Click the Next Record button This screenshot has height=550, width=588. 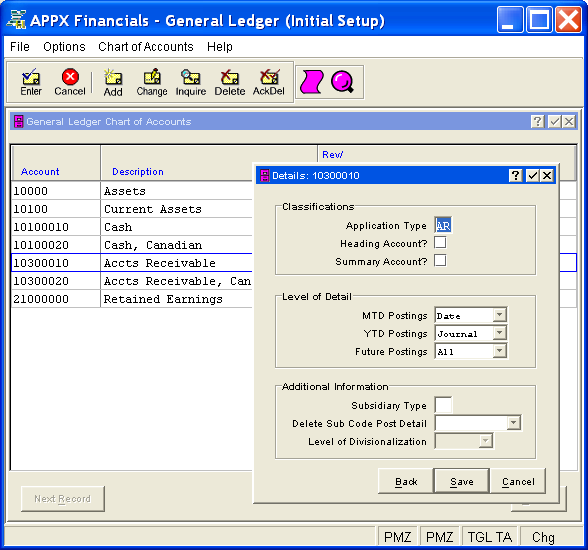pyautogui.click(x=63, y=499)
